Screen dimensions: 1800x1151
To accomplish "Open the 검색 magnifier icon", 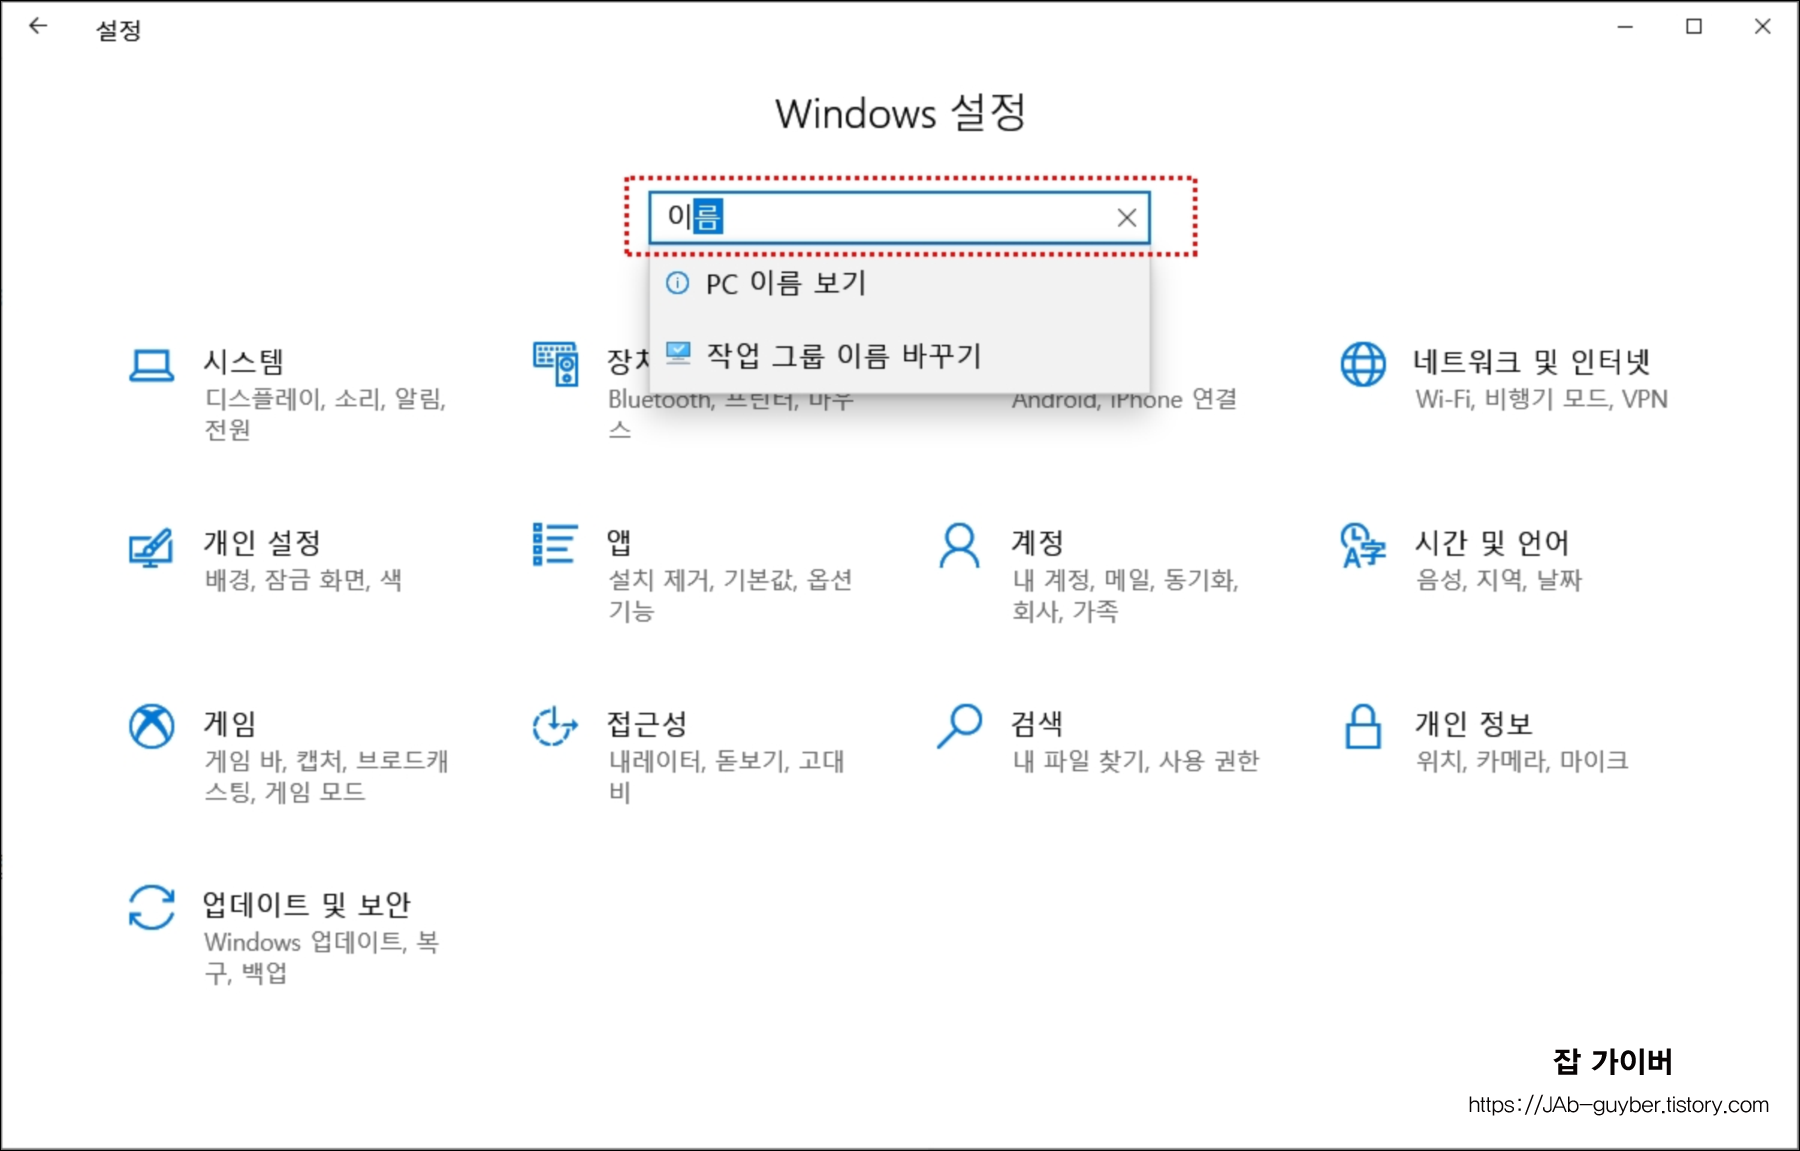I will pos(959,726).
